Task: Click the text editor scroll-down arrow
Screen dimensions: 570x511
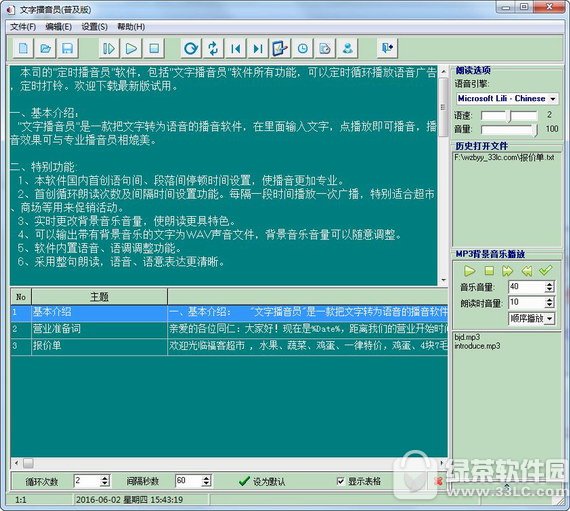Action: click(x=443, y=279)
